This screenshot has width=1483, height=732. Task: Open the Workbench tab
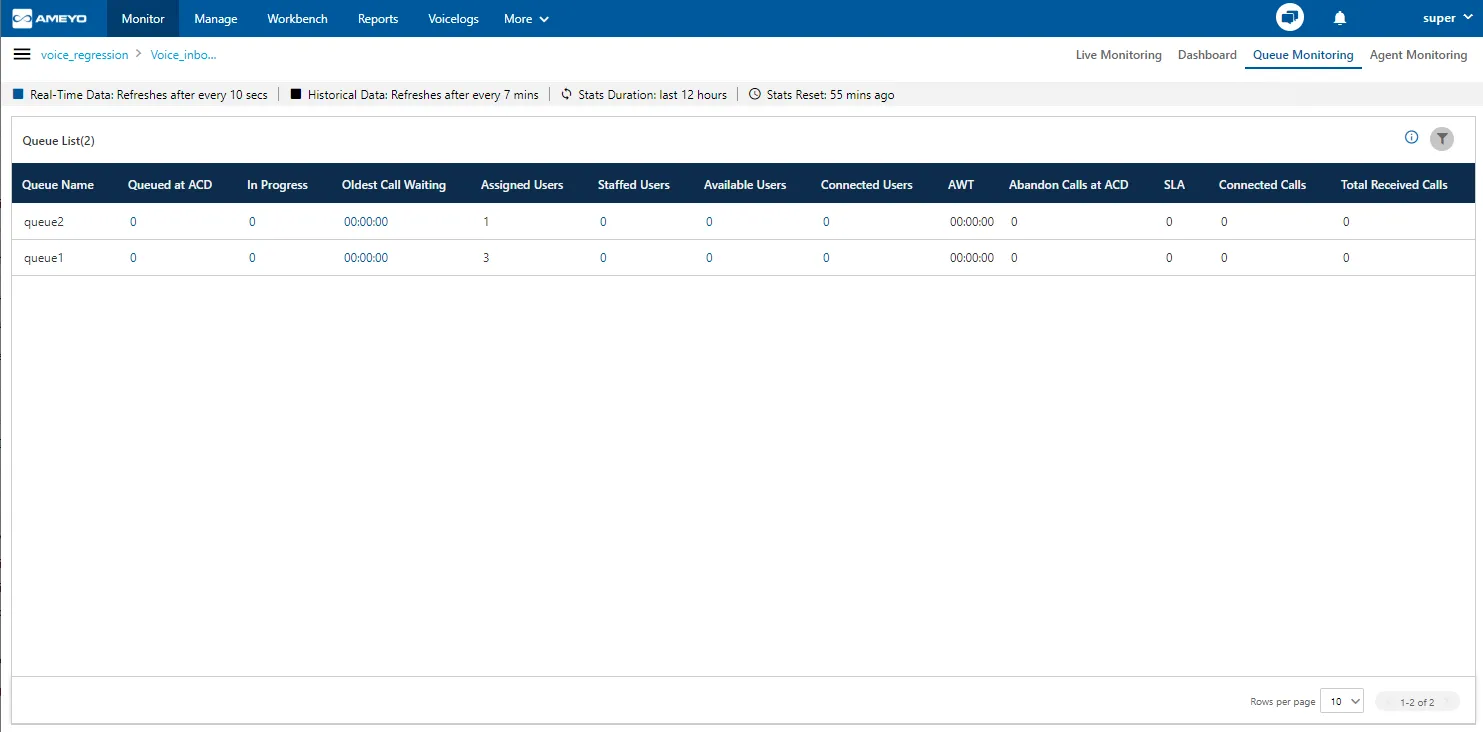point(297,18)
